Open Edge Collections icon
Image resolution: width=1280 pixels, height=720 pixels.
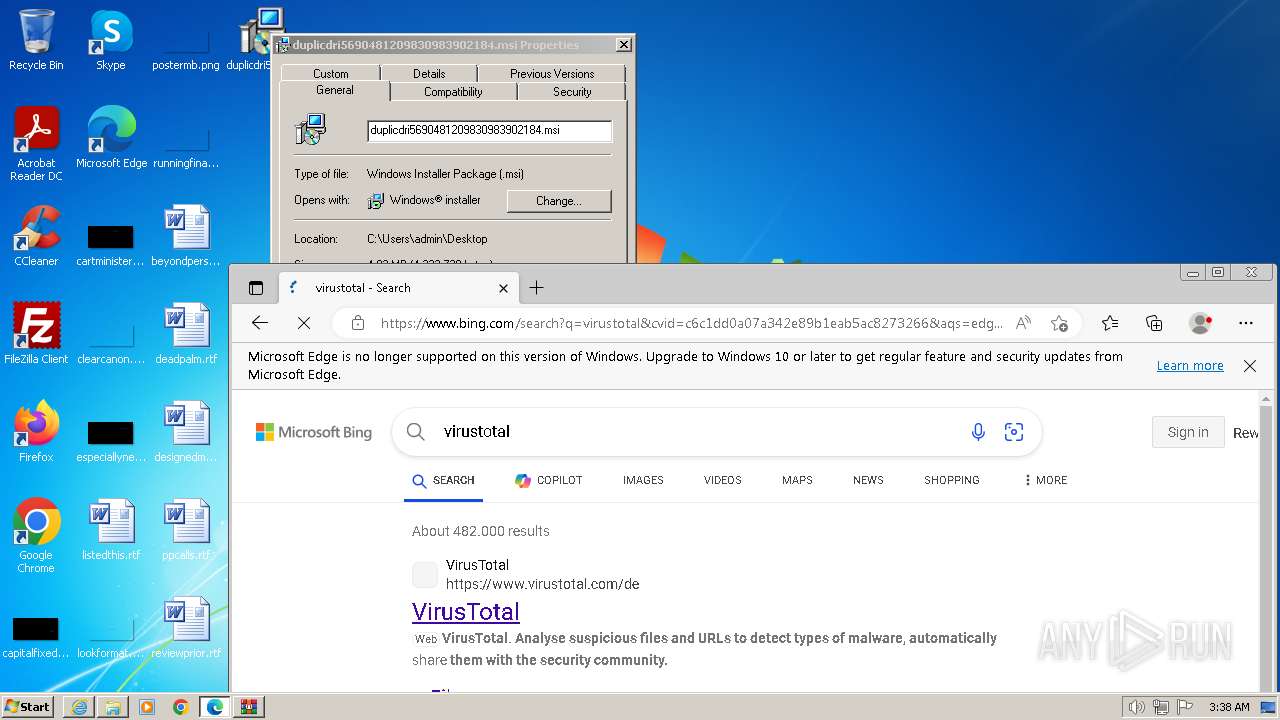point(1154,323)
